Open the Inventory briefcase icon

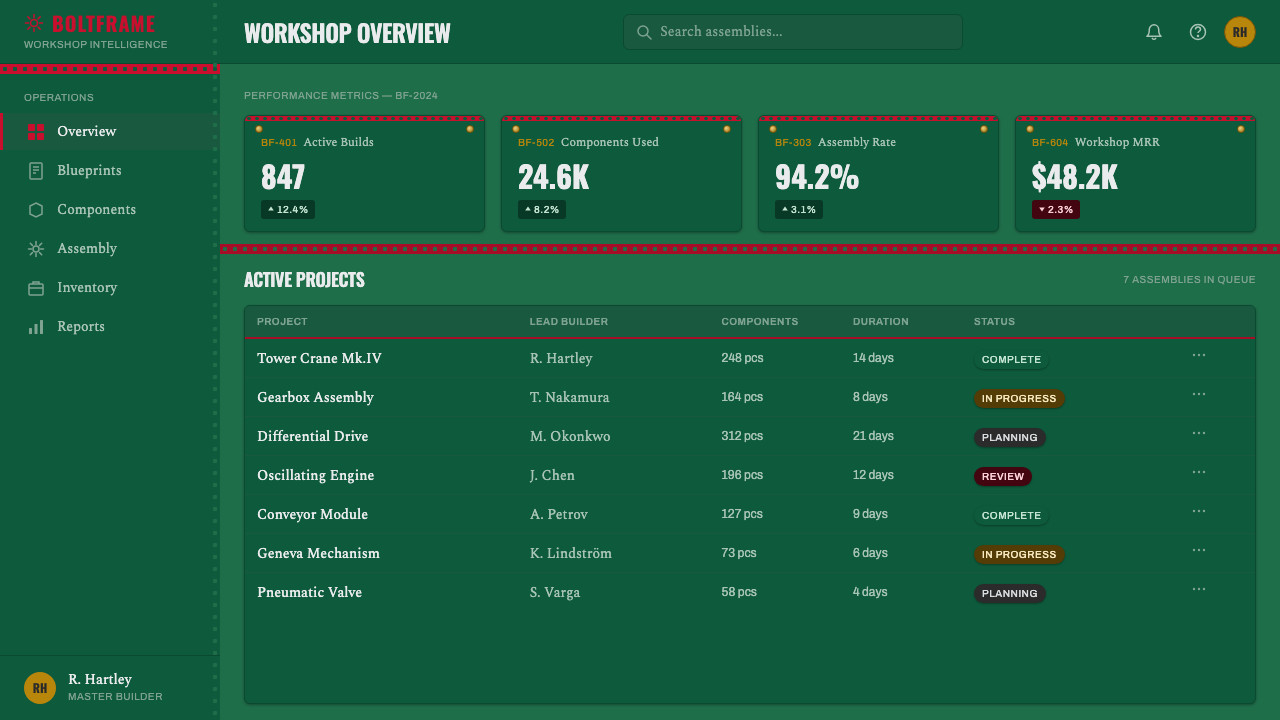36,288
